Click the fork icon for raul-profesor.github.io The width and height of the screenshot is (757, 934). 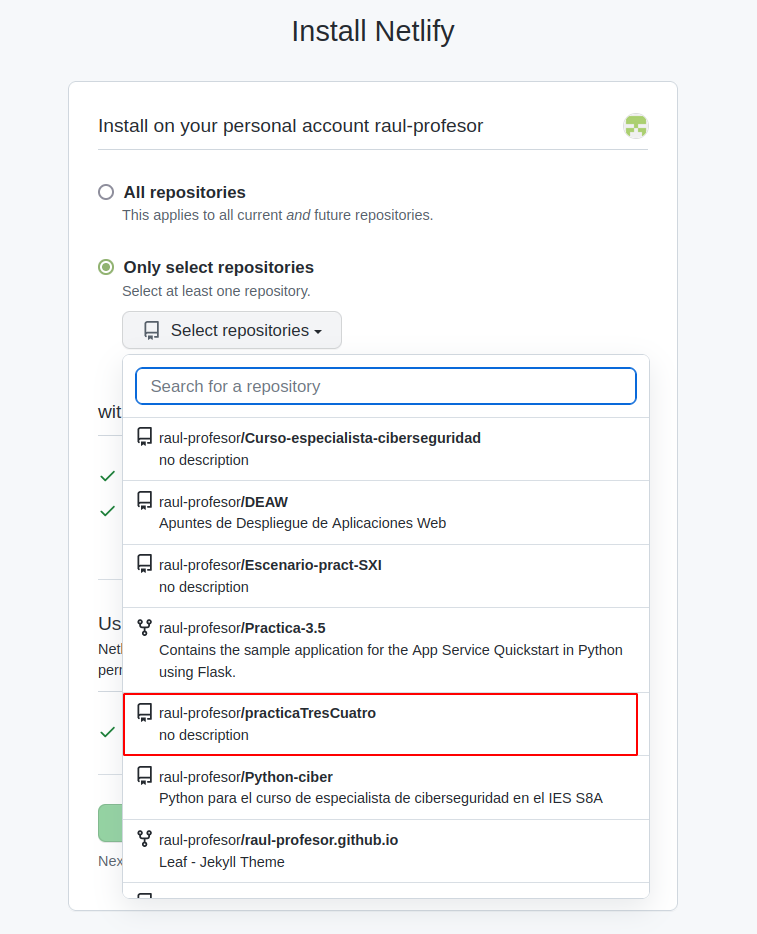pyautogui.click(x=145, y=839)
